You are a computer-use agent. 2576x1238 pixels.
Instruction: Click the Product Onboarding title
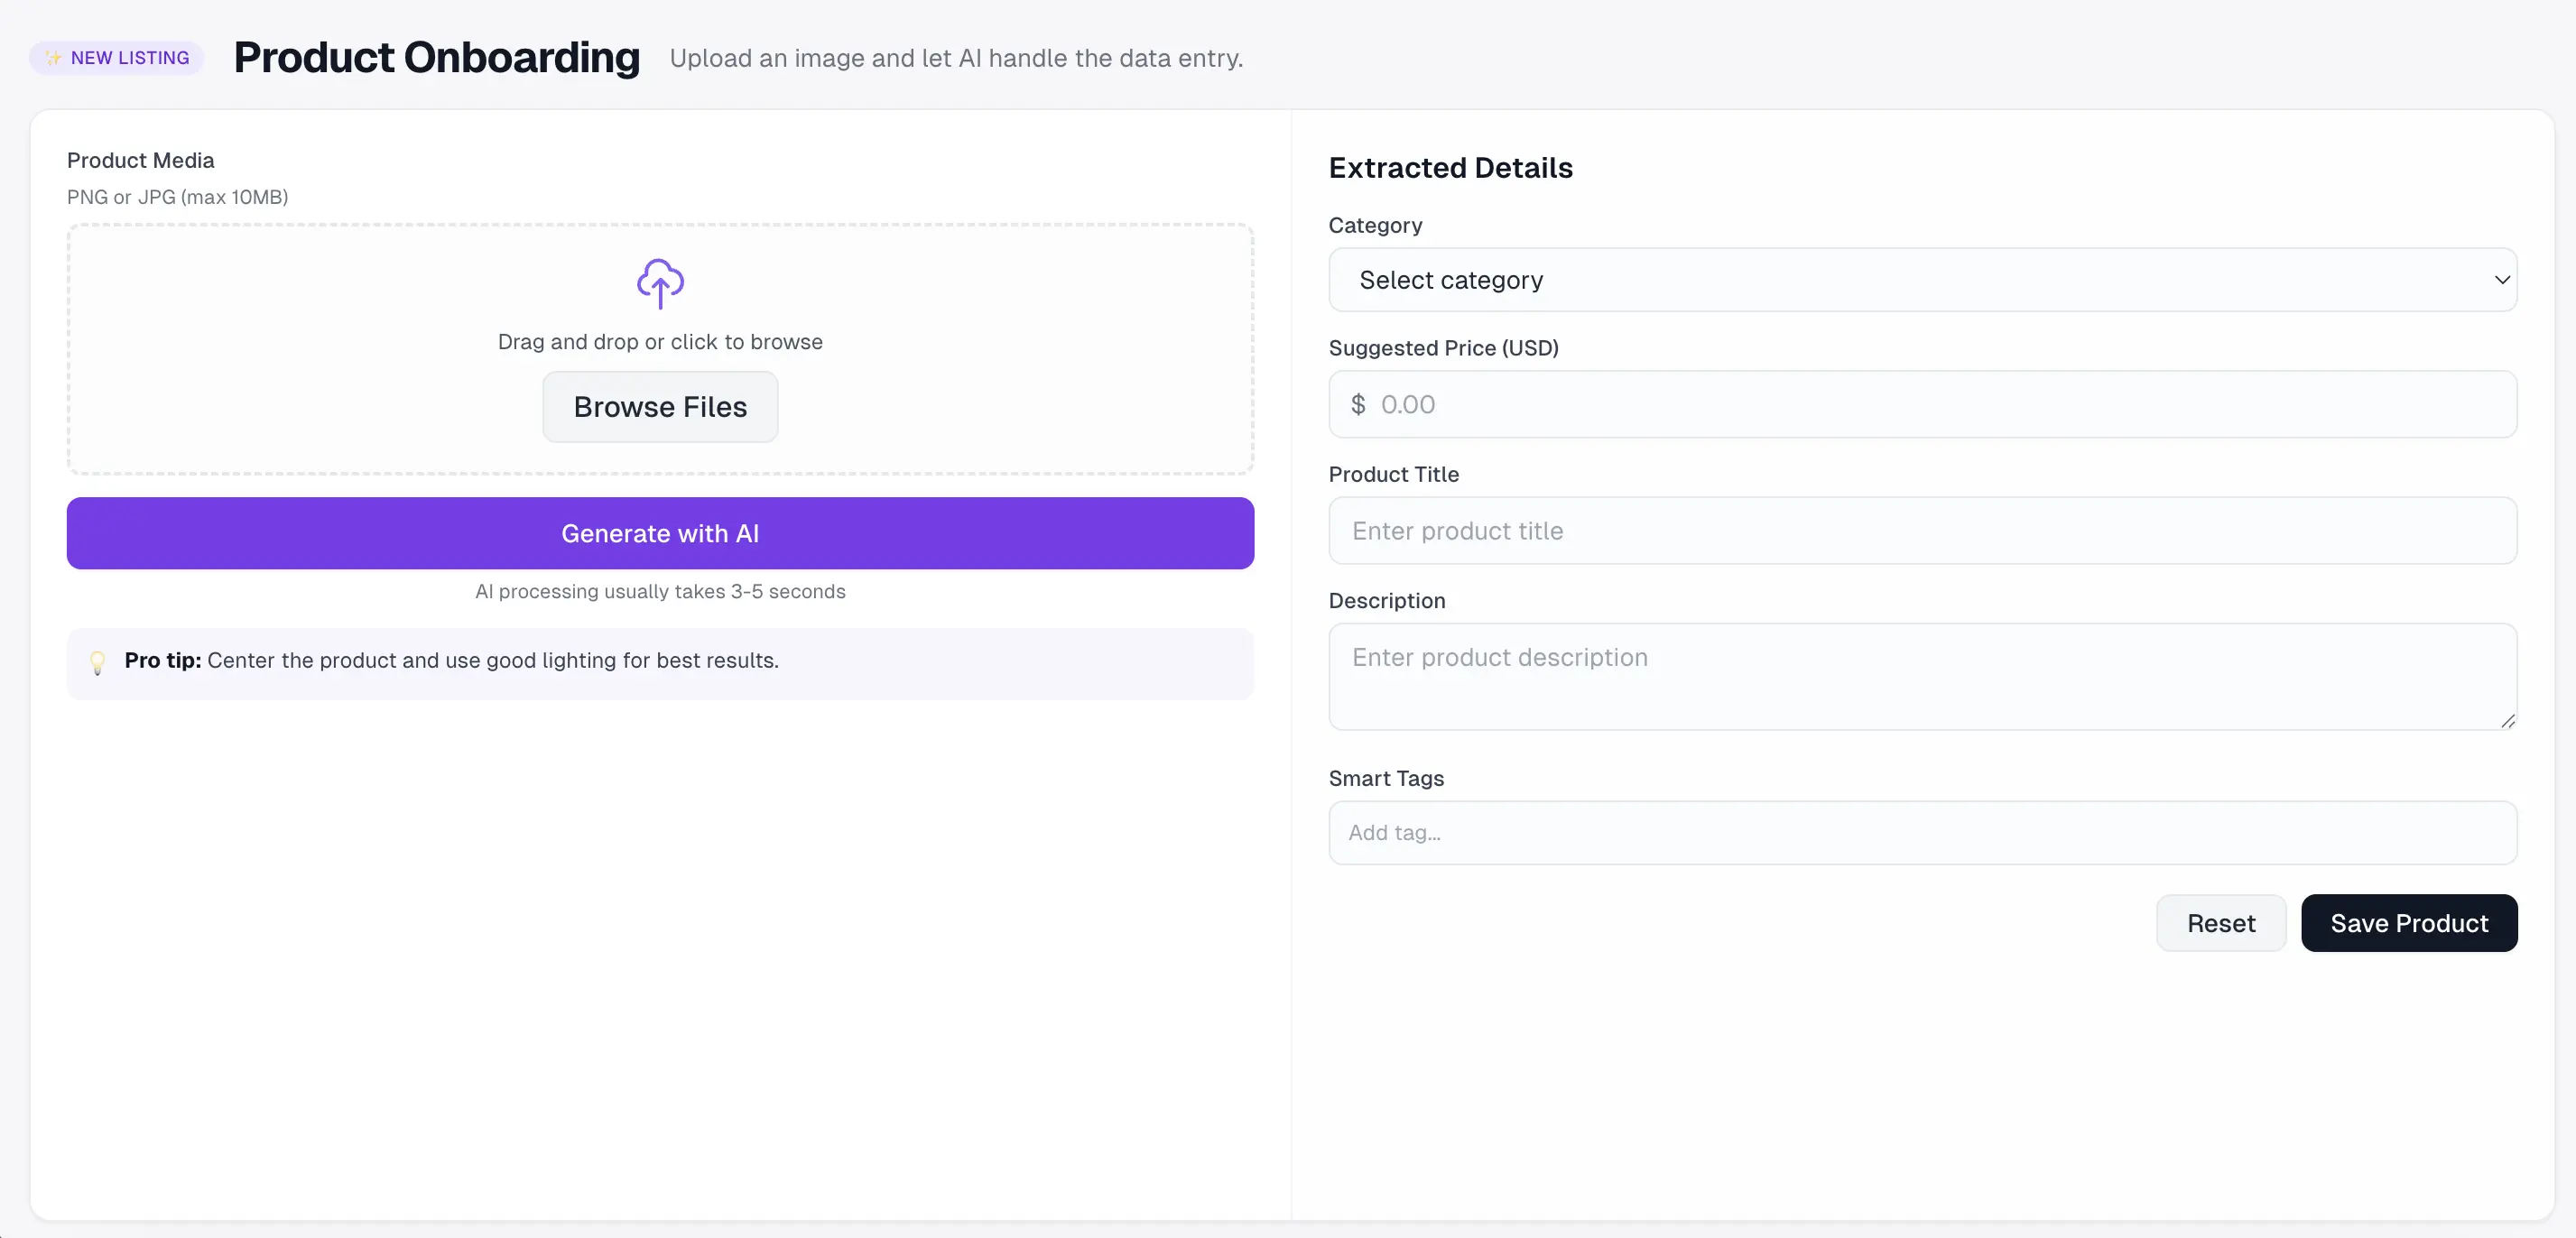click(x=437, y=57)
